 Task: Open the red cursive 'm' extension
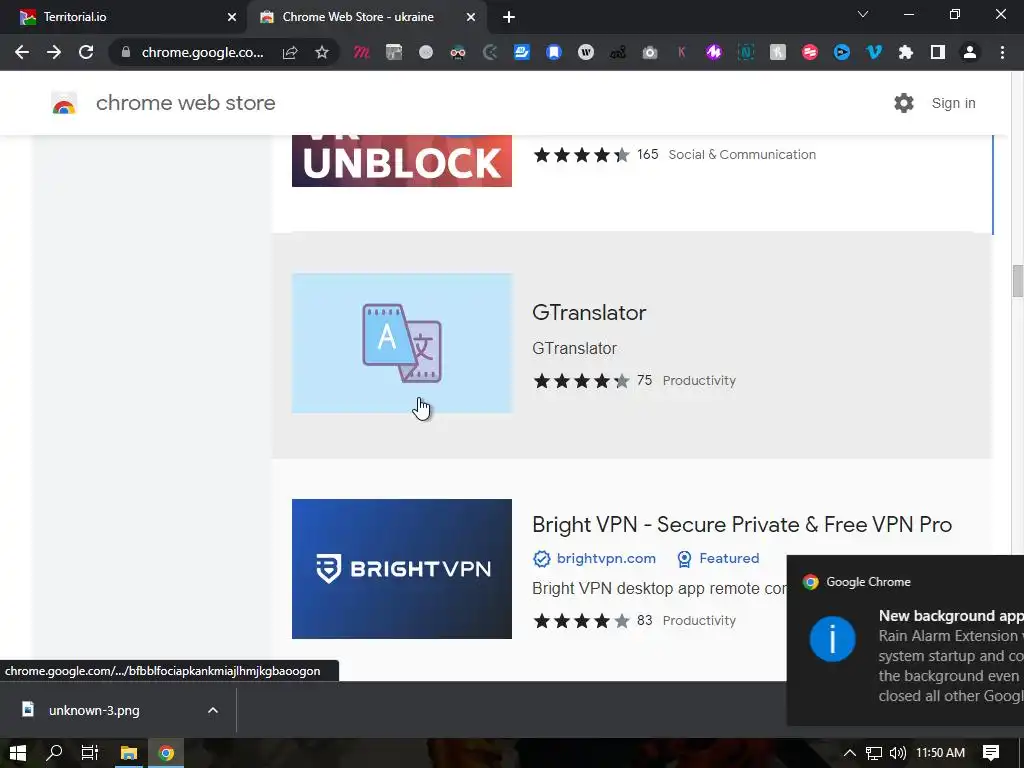[361, 52]
